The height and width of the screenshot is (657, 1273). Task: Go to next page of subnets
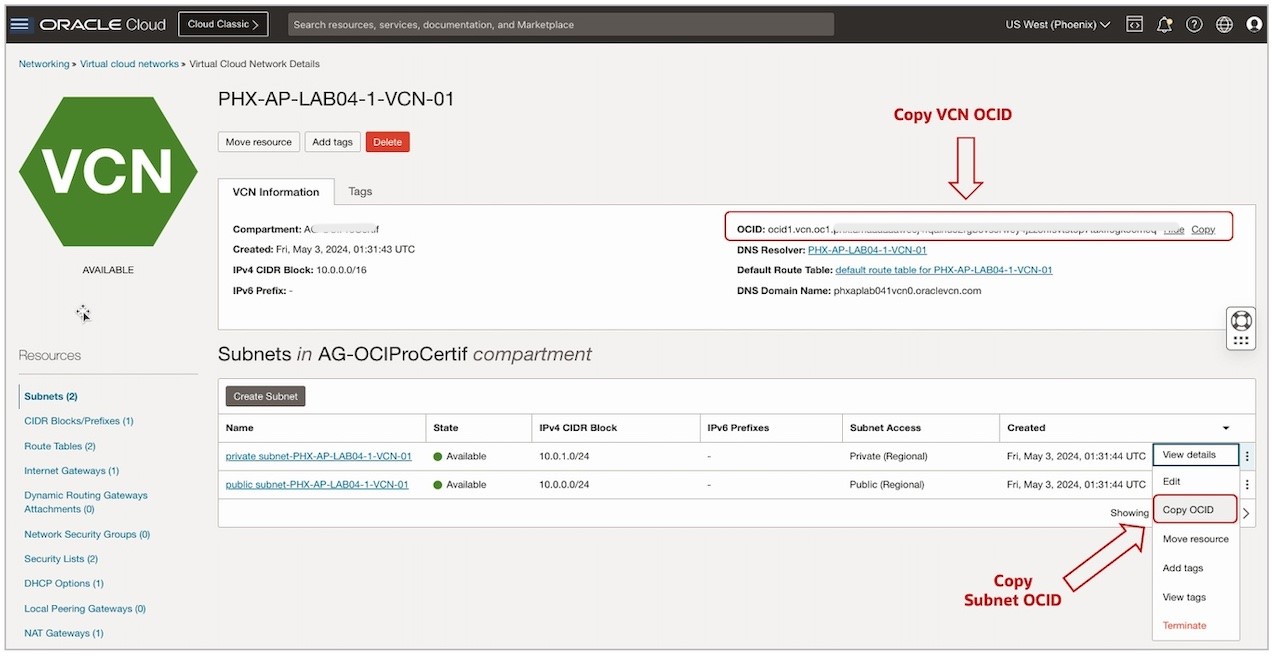1246,513
